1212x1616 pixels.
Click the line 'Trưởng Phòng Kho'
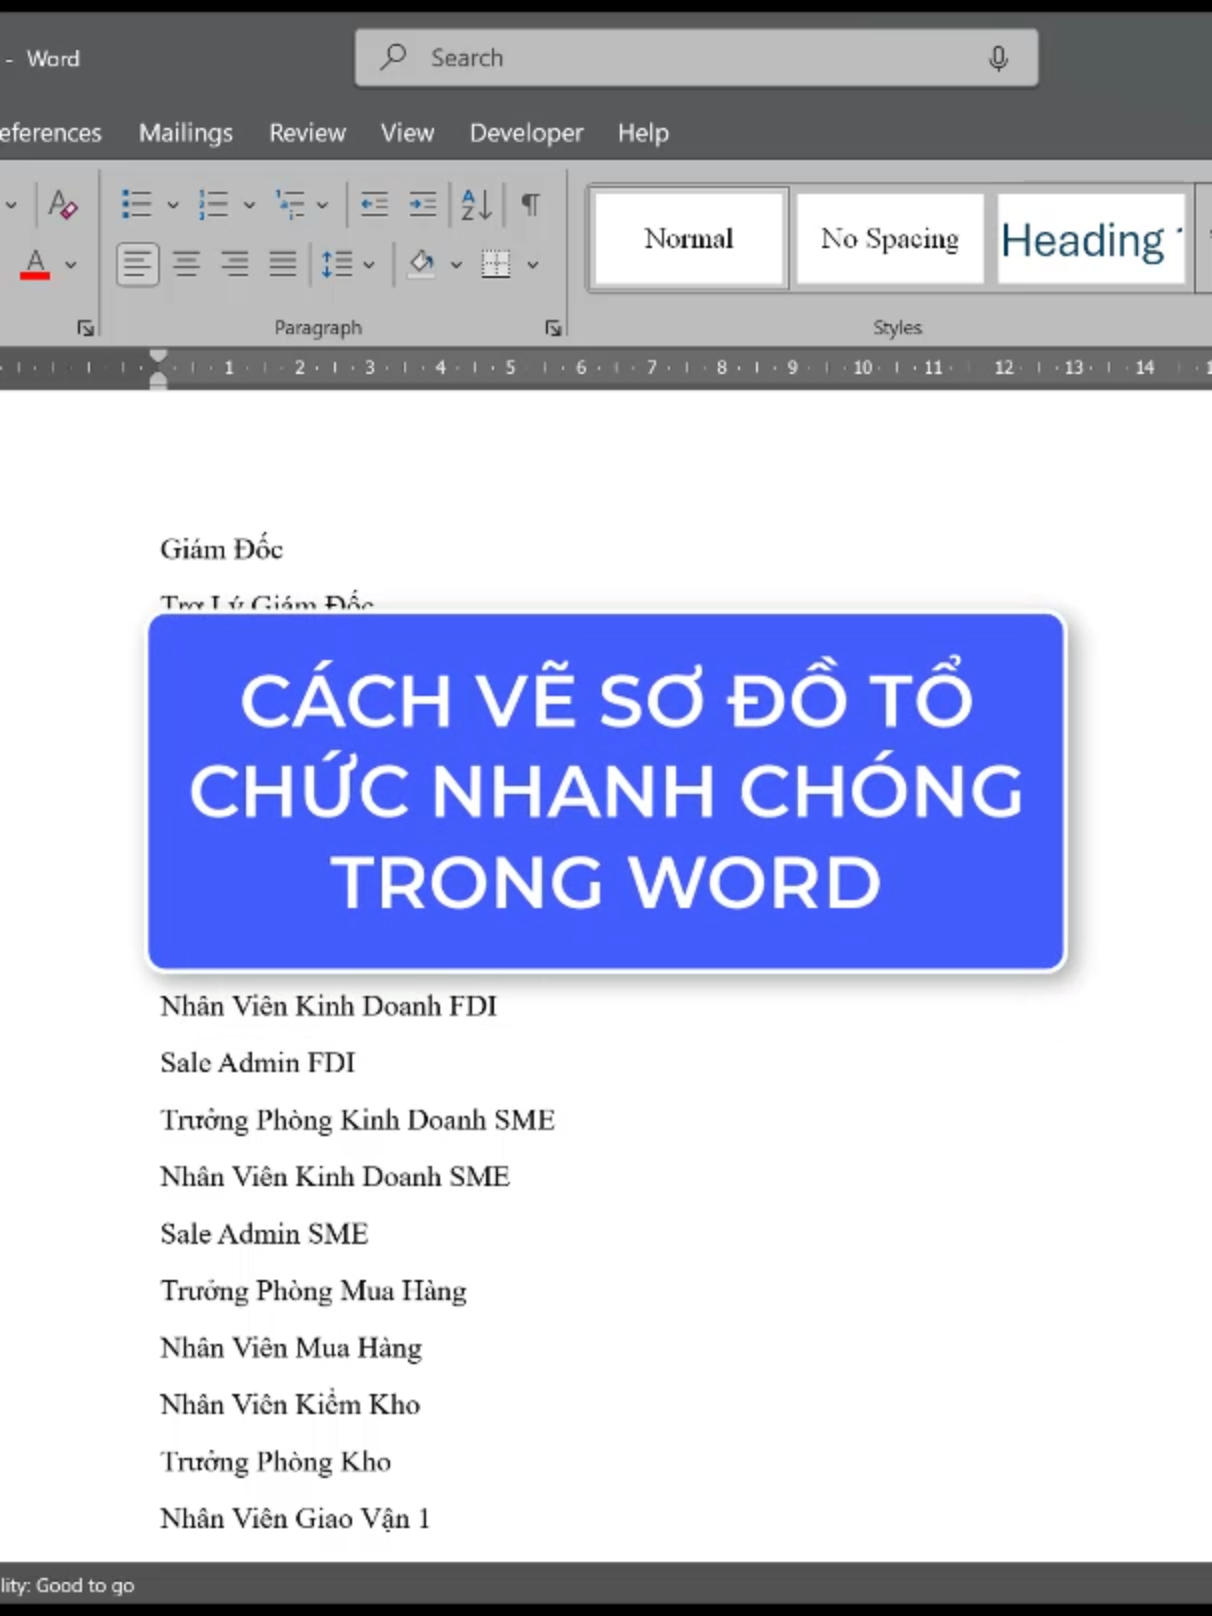pos(275,1462)
